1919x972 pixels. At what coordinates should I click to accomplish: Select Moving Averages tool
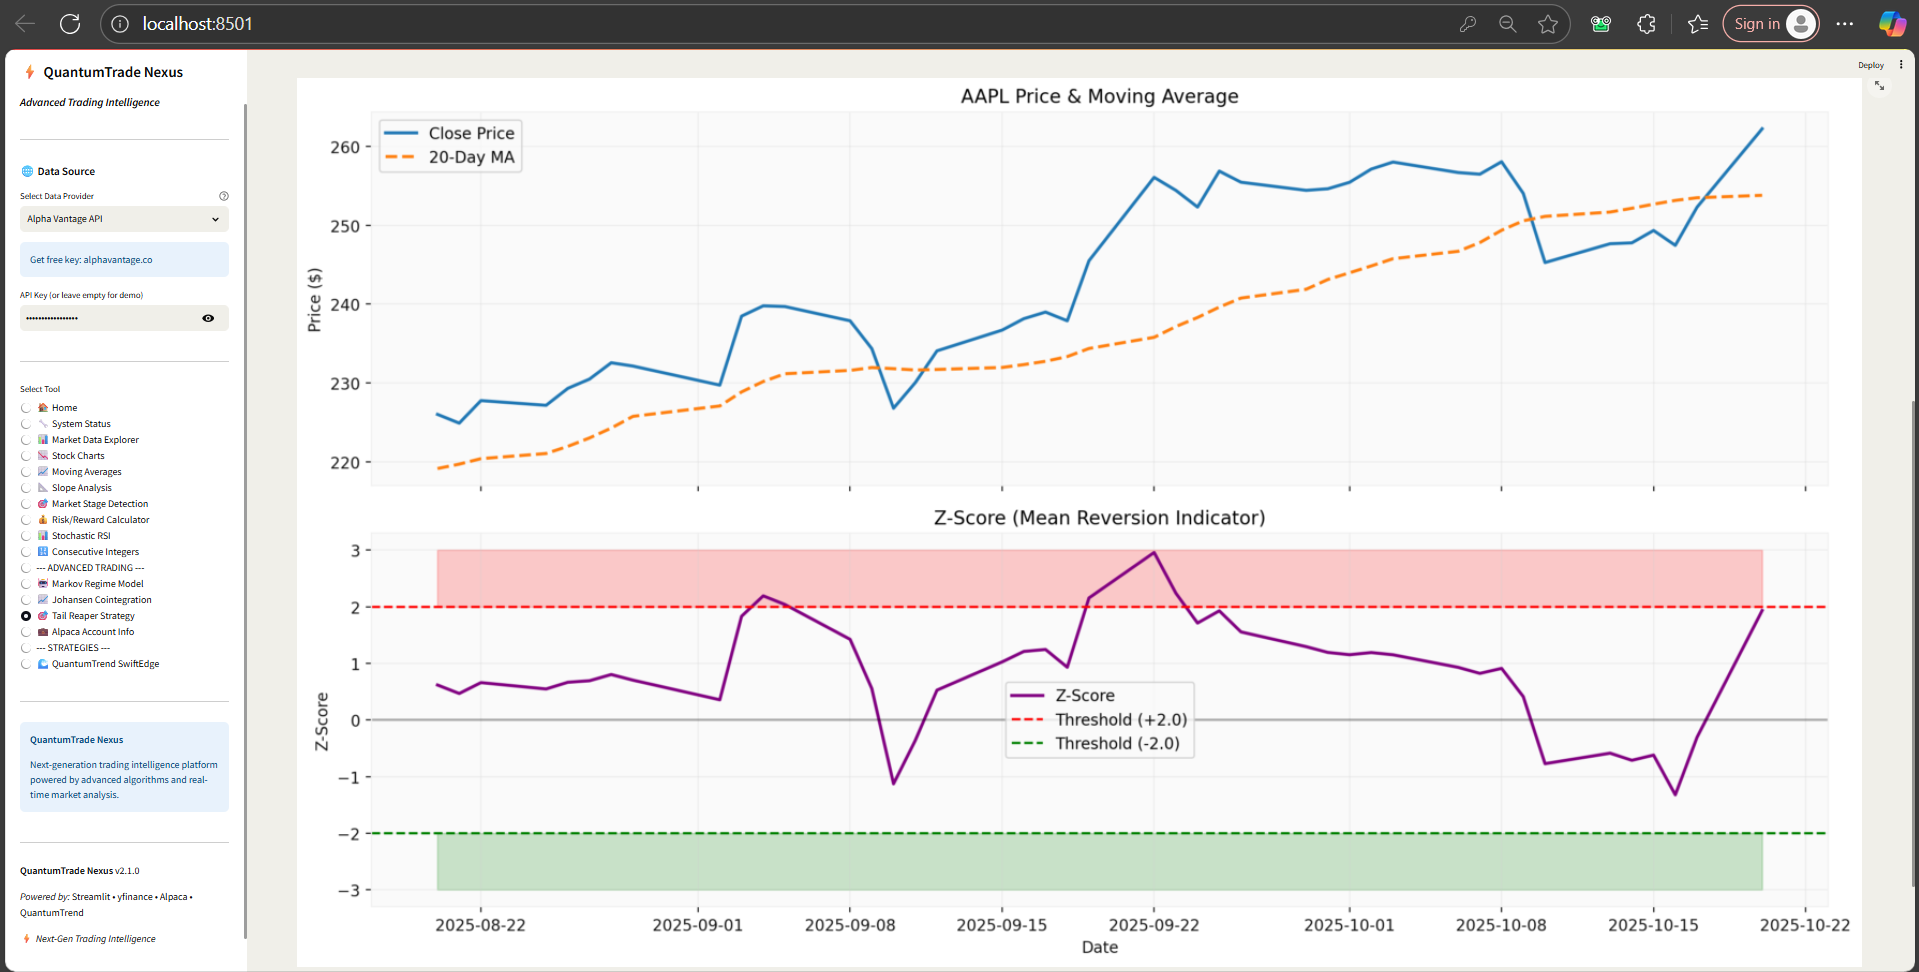click(x=71, y=472)
